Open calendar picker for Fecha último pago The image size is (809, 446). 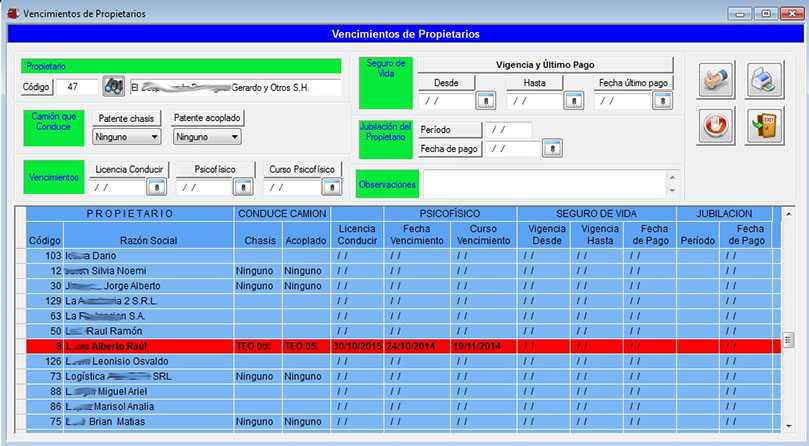click(662, 100)
